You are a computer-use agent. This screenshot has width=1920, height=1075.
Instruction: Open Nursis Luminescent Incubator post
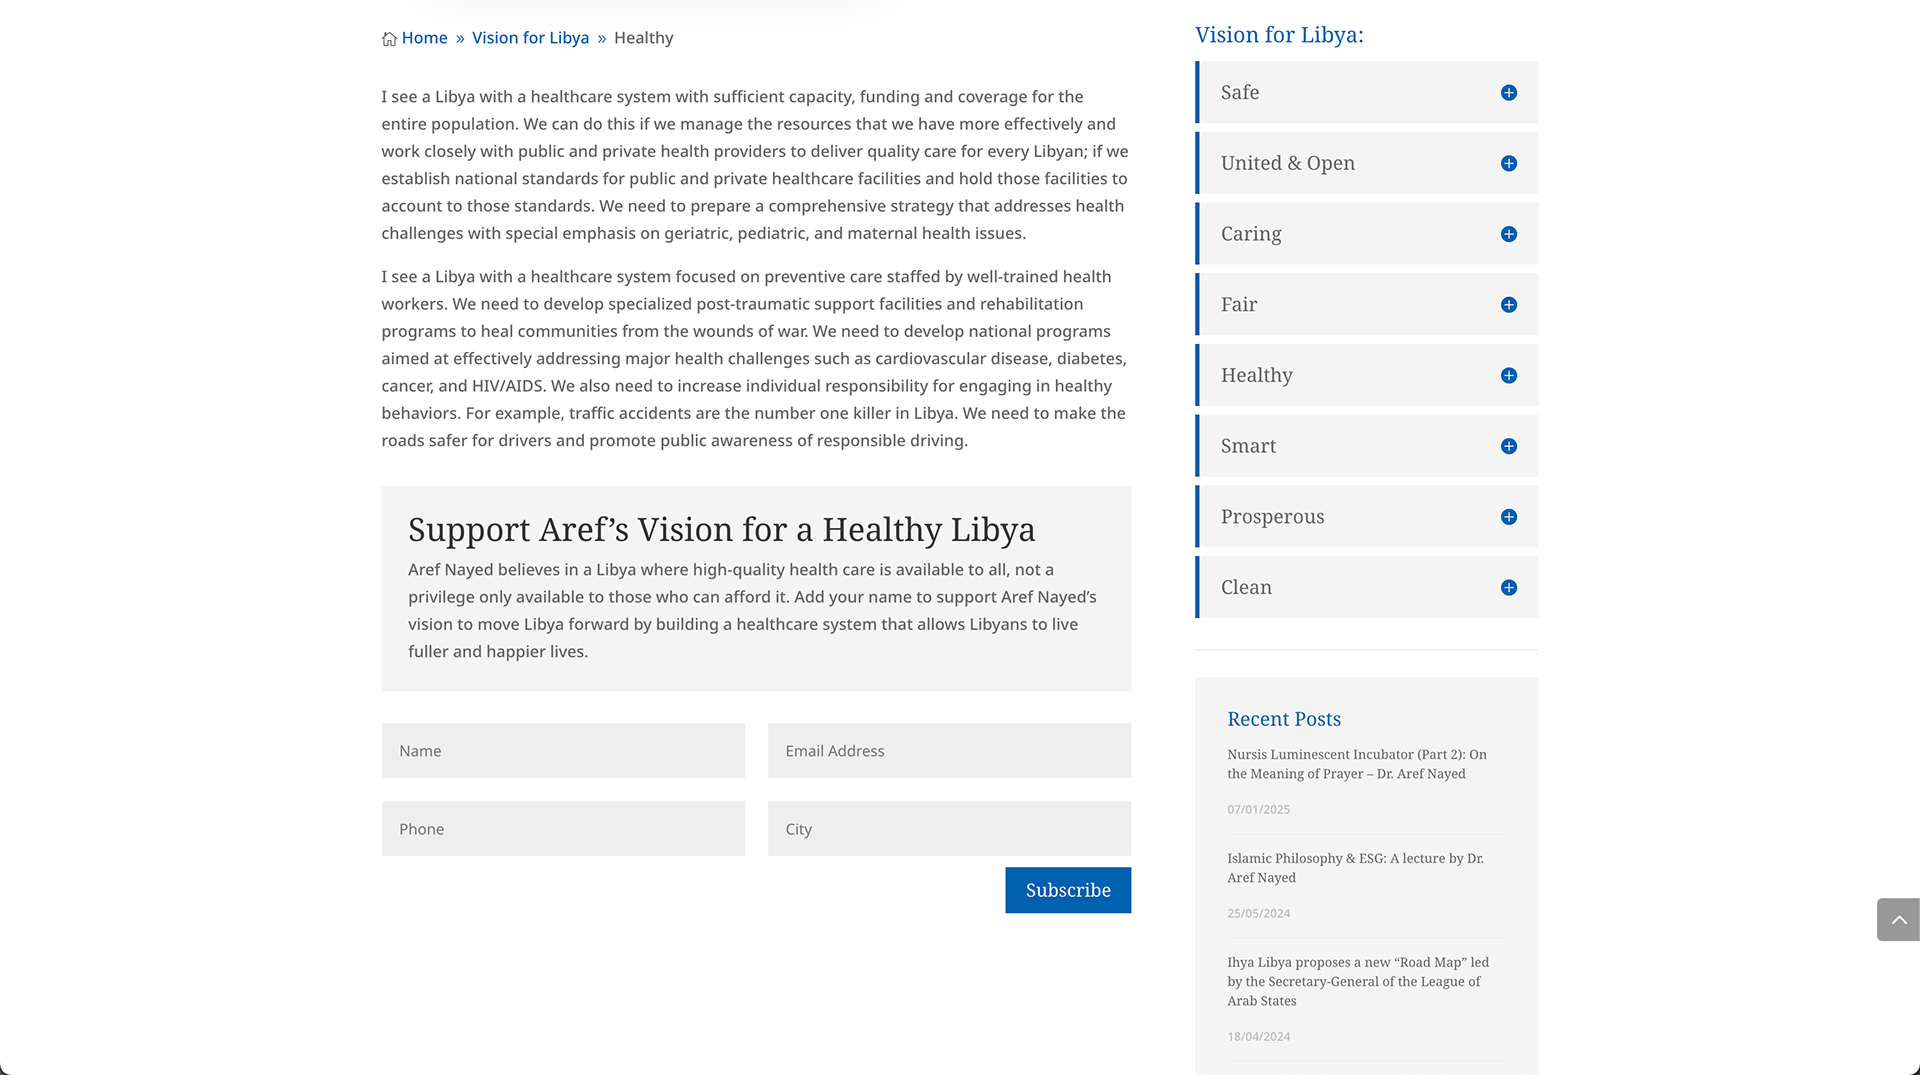(x=1356, y=764)
